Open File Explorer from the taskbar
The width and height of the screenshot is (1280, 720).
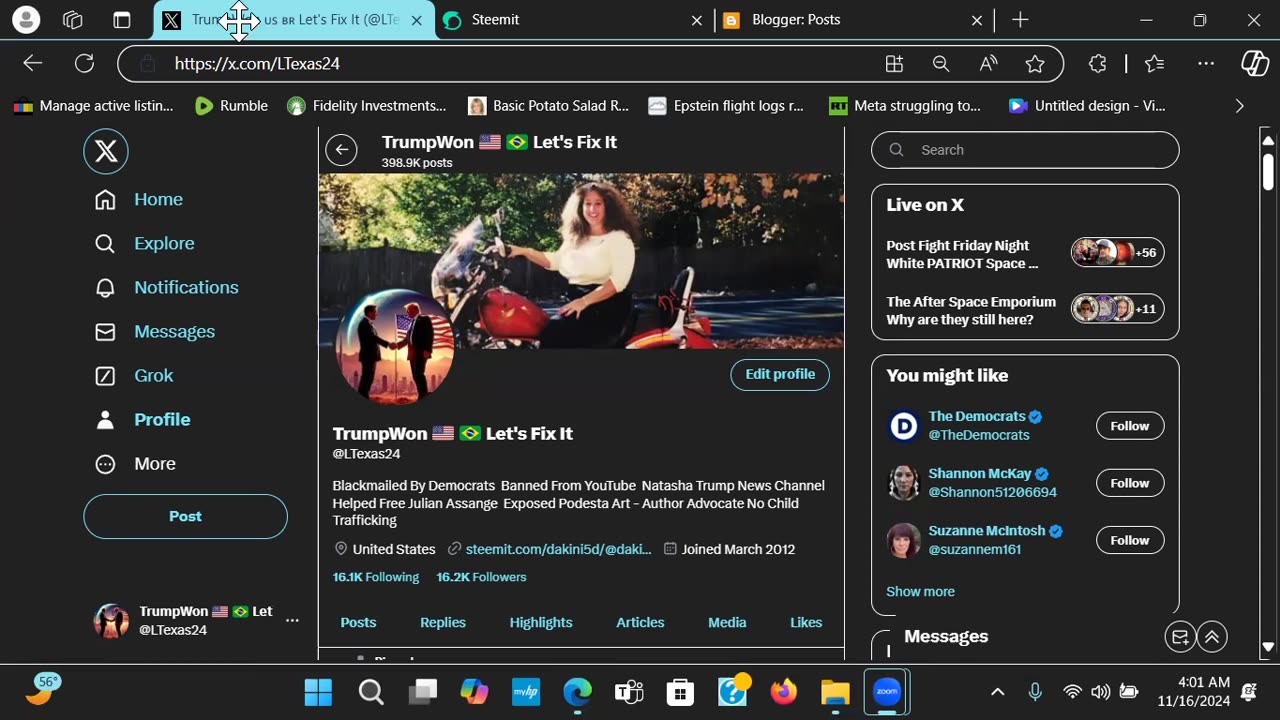point(835,691)
